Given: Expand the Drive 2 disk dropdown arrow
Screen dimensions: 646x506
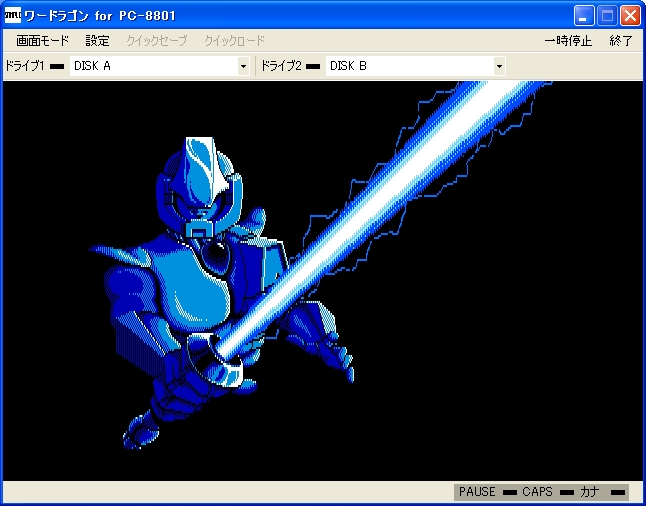Looking at the screenshot, I should pos(499,66).
